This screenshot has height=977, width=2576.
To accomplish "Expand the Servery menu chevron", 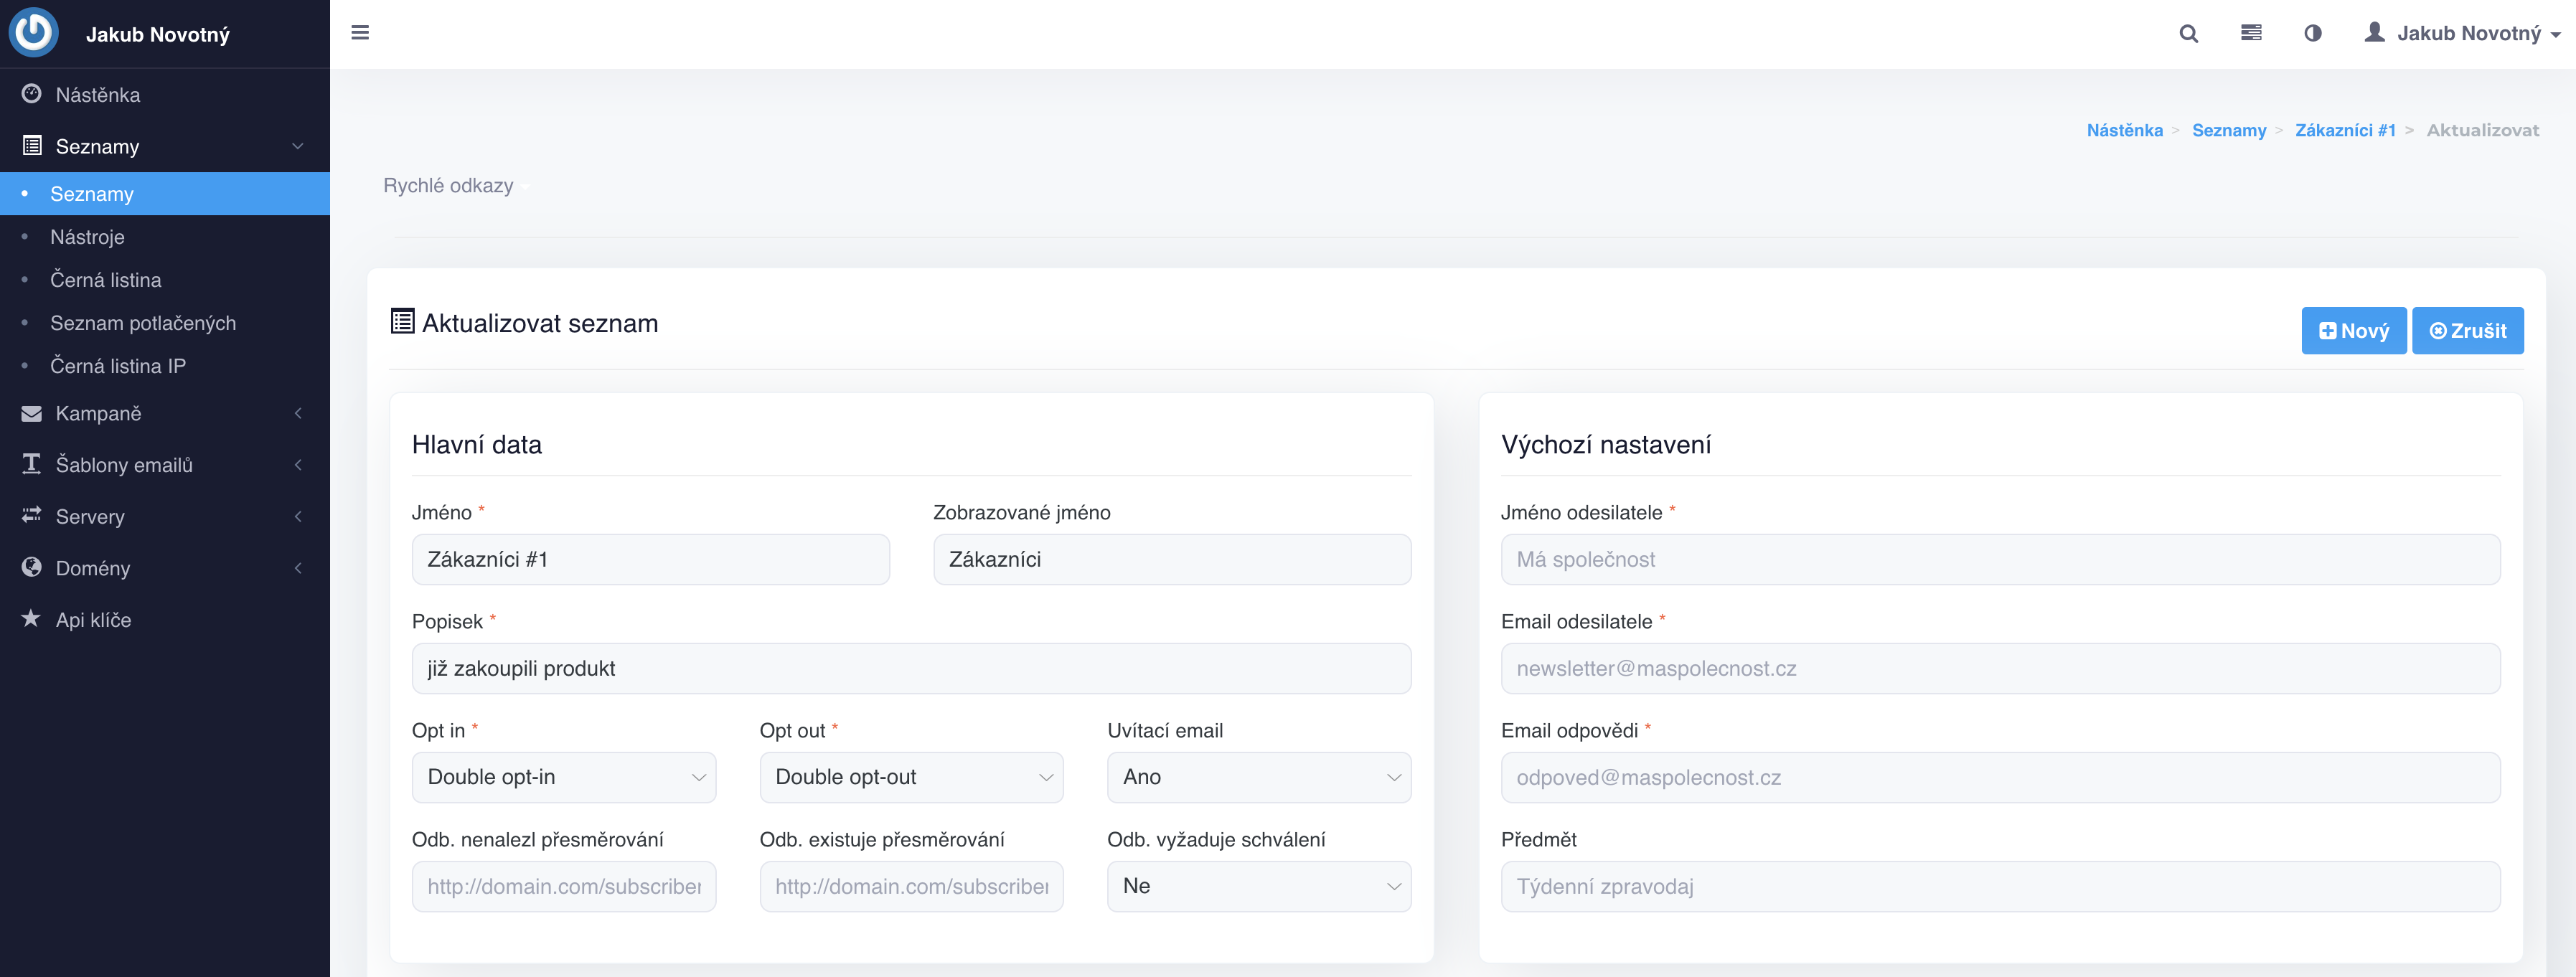I will point(297,517).
